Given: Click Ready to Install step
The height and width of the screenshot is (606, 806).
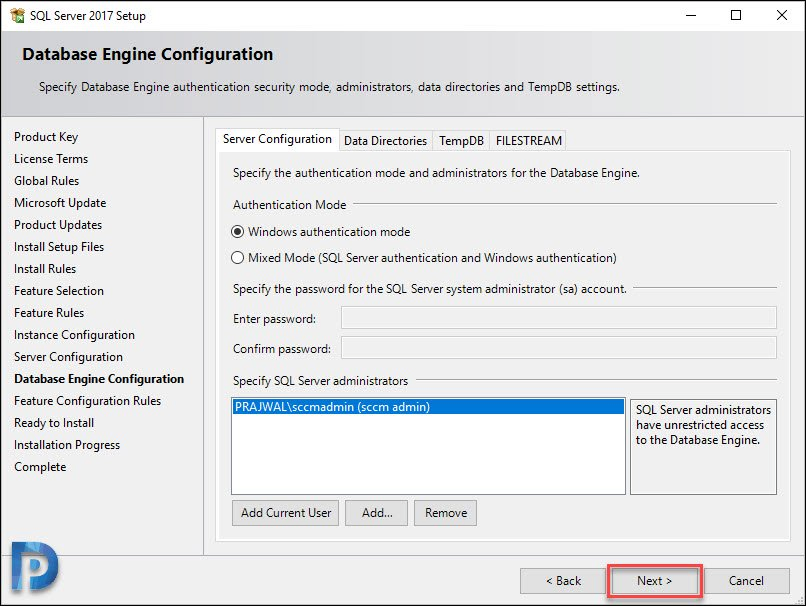Looking at the screenshot, I should pos(54,423).
